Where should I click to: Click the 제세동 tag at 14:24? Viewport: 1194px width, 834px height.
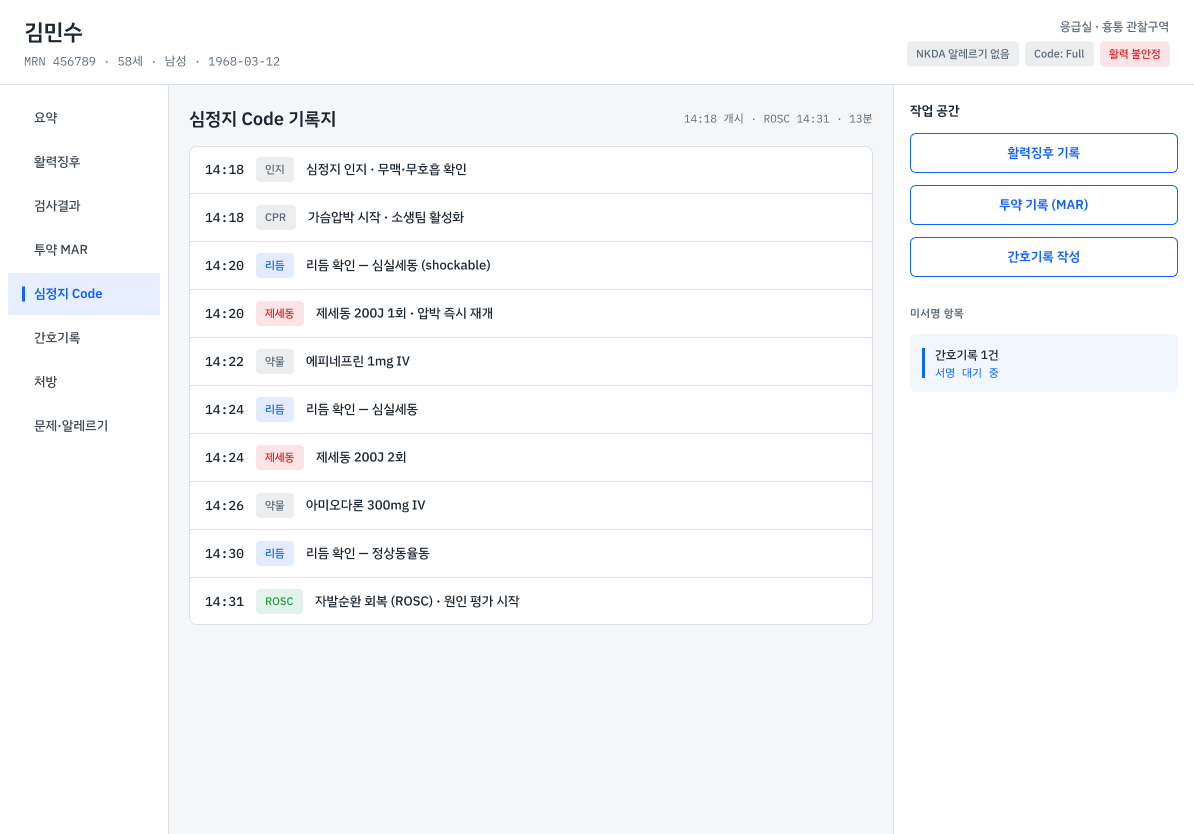pyautogui.click(x=279, y=458)
